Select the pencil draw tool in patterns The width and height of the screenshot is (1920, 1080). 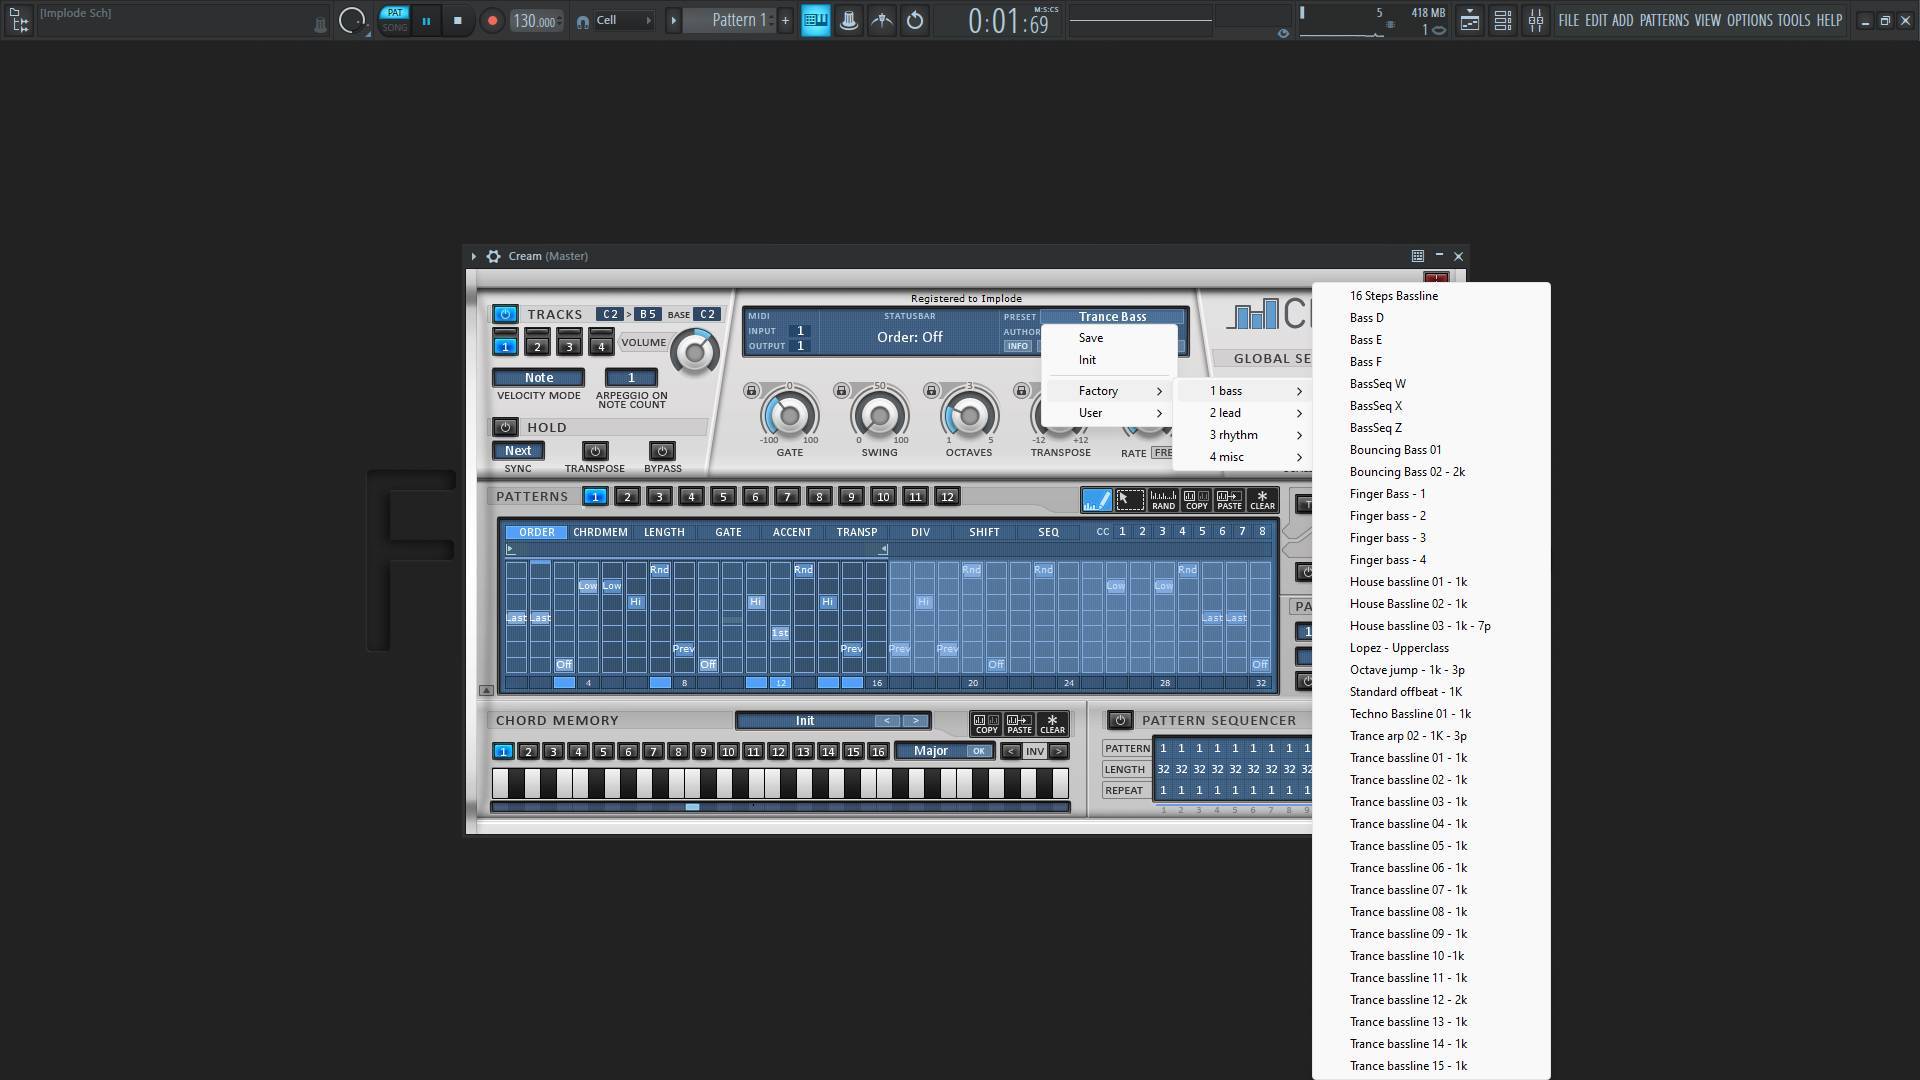tap(1096, 500)
